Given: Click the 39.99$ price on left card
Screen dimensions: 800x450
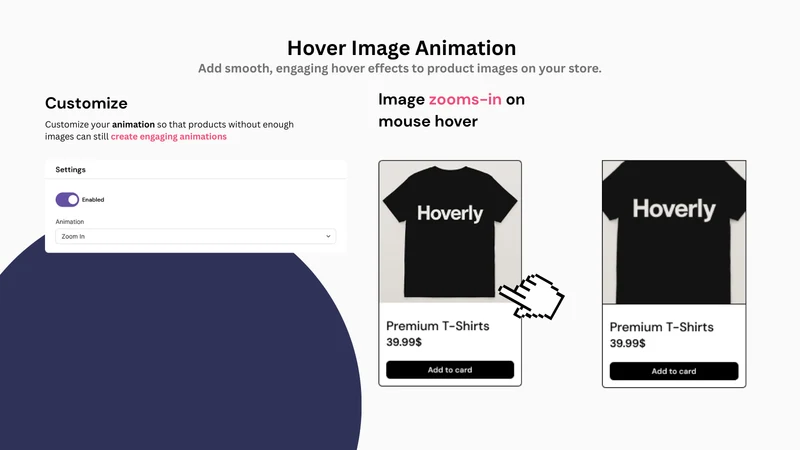Looking at the screenshot, I should click(404, 342).
